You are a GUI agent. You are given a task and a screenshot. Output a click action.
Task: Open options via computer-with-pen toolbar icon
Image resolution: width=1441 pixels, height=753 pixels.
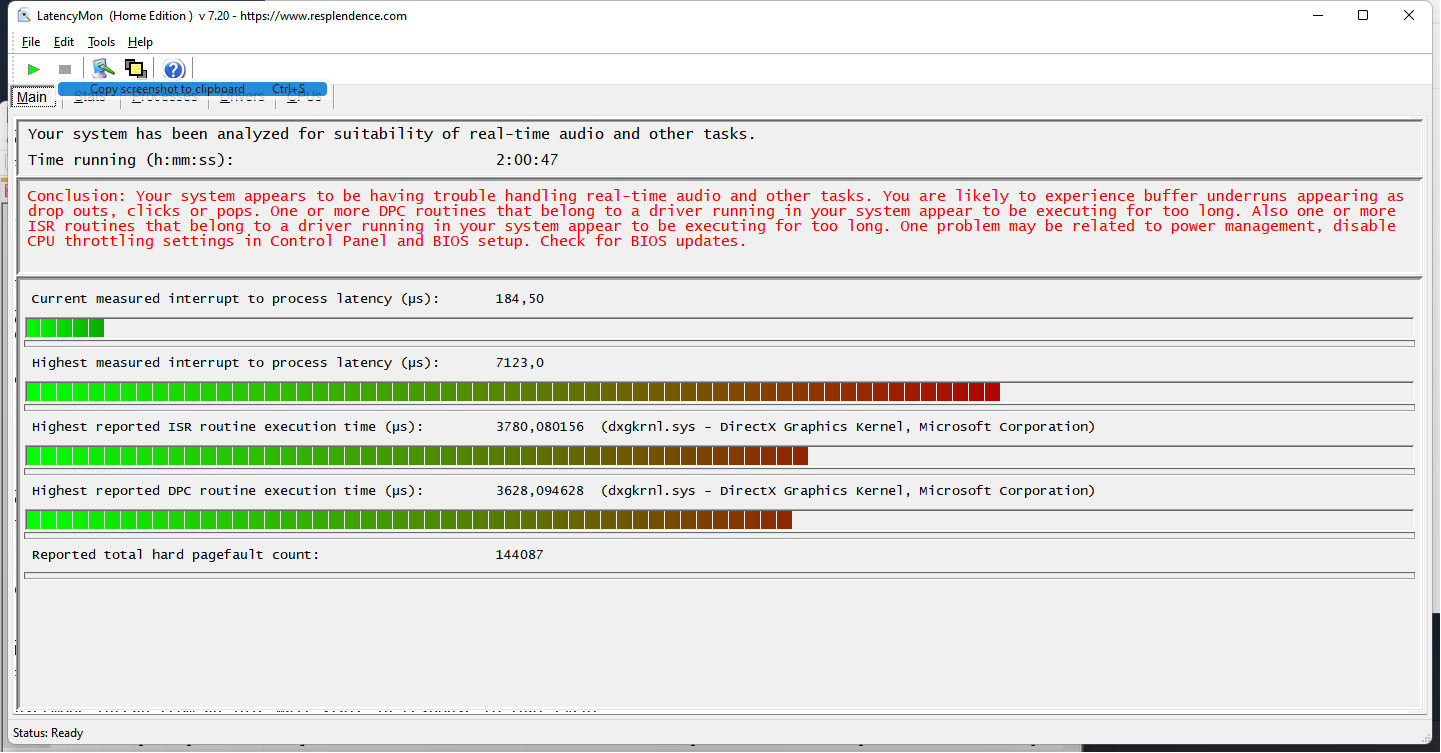tap(103, 69)
